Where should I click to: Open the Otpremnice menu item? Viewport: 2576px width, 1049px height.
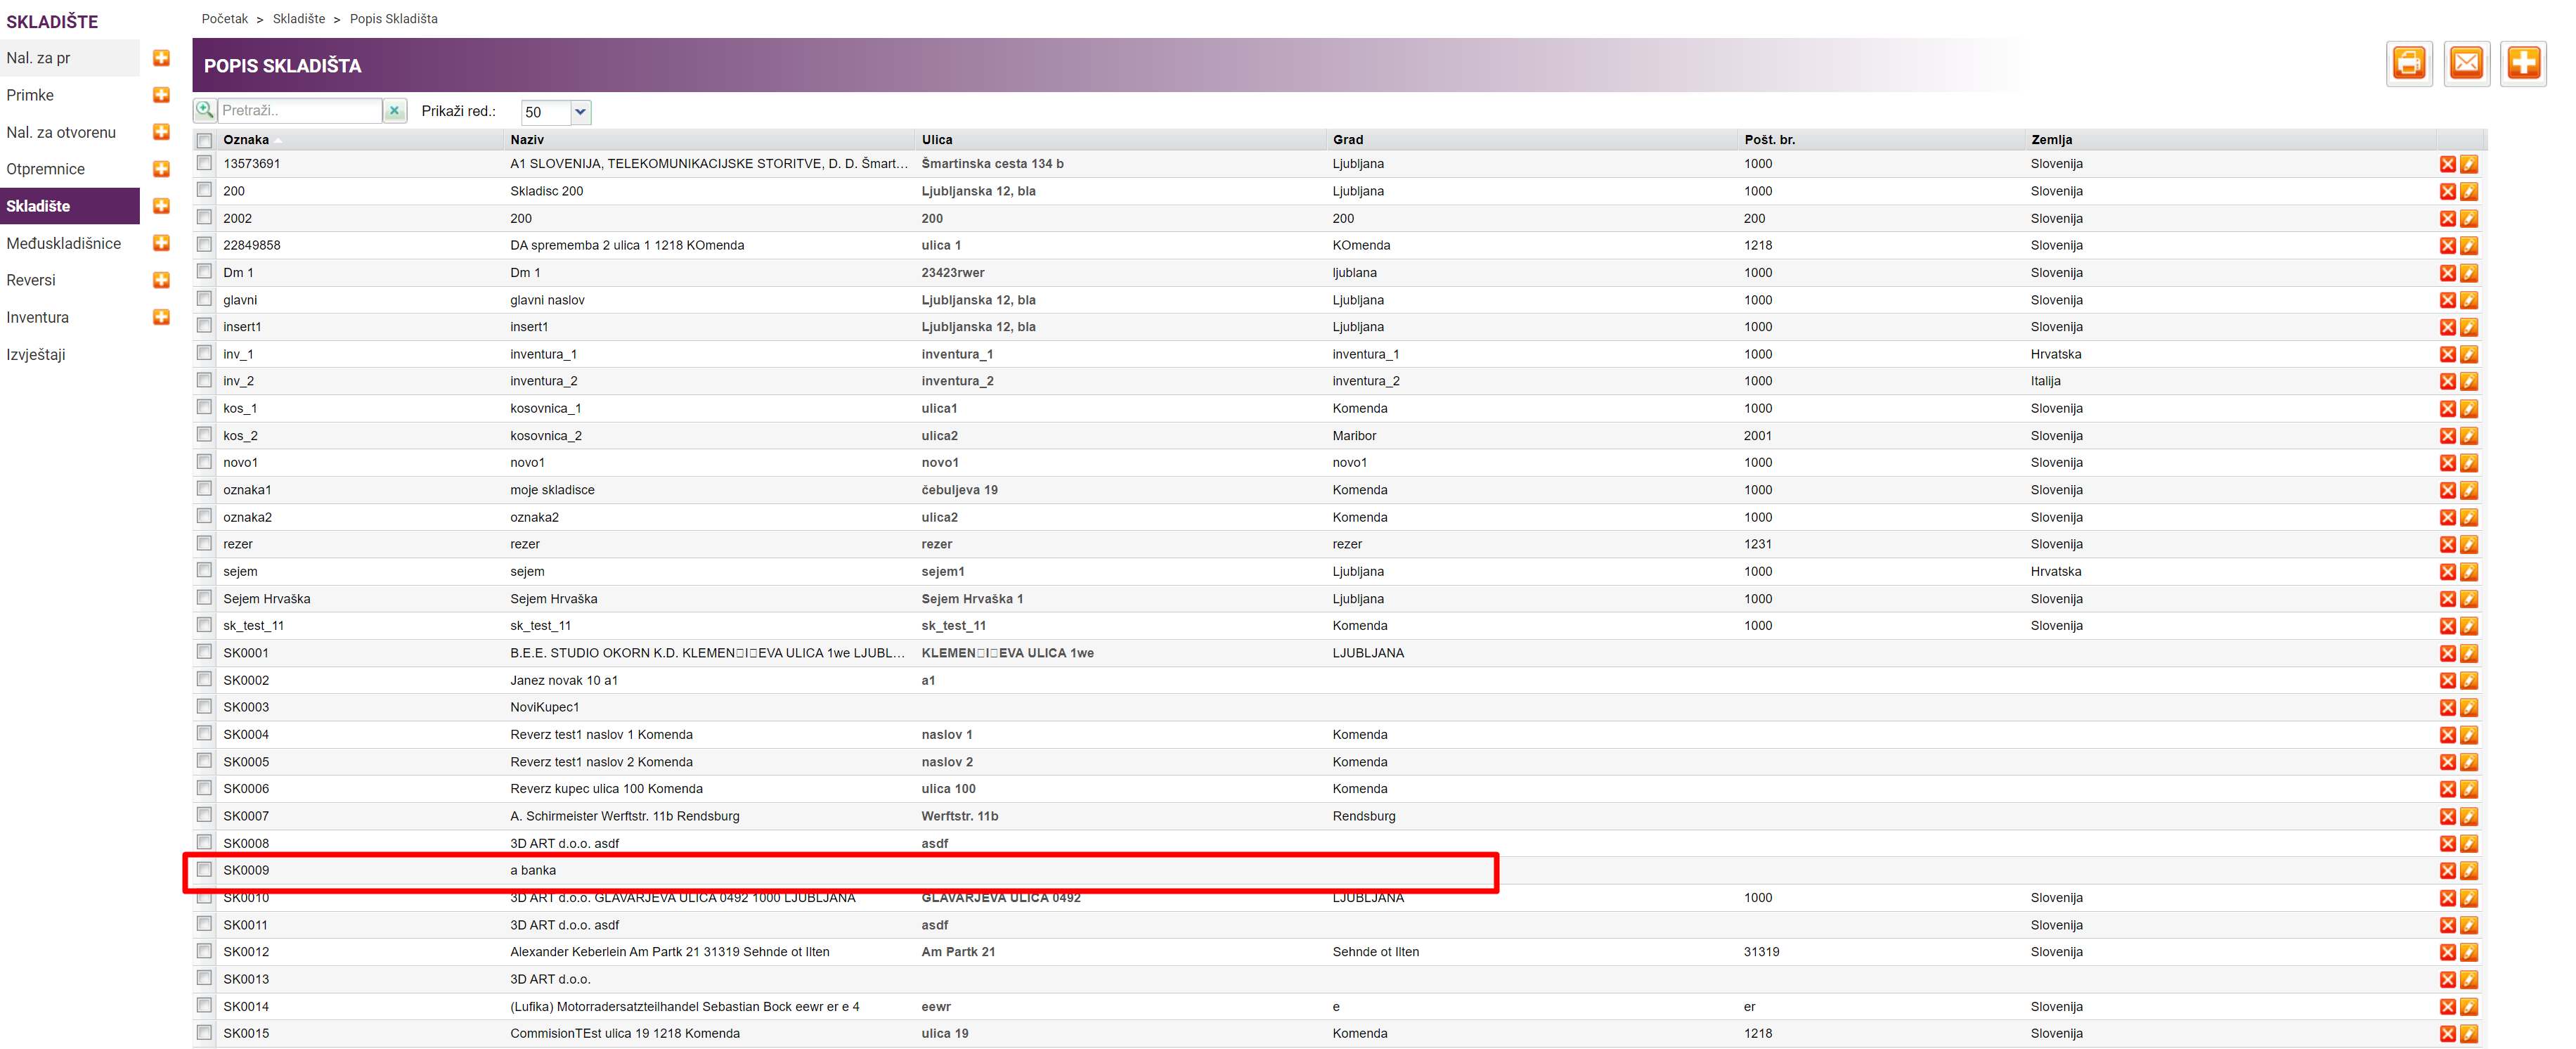[46, 169]
